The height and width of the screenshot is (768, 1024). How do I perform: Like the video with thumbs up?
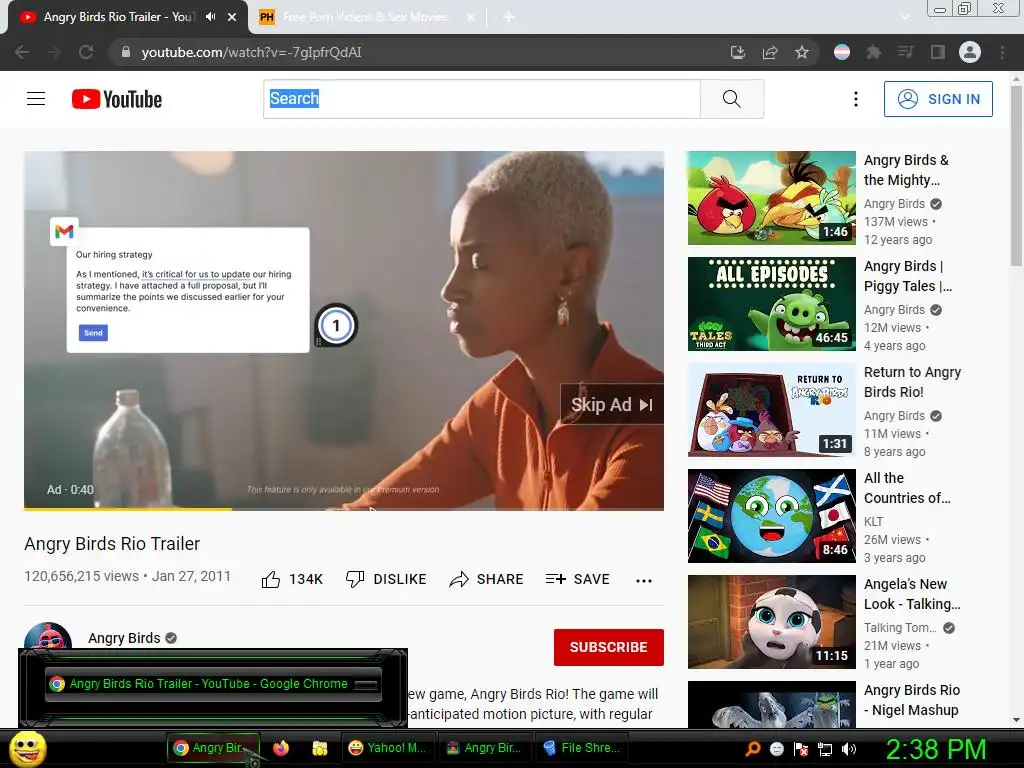292,579
